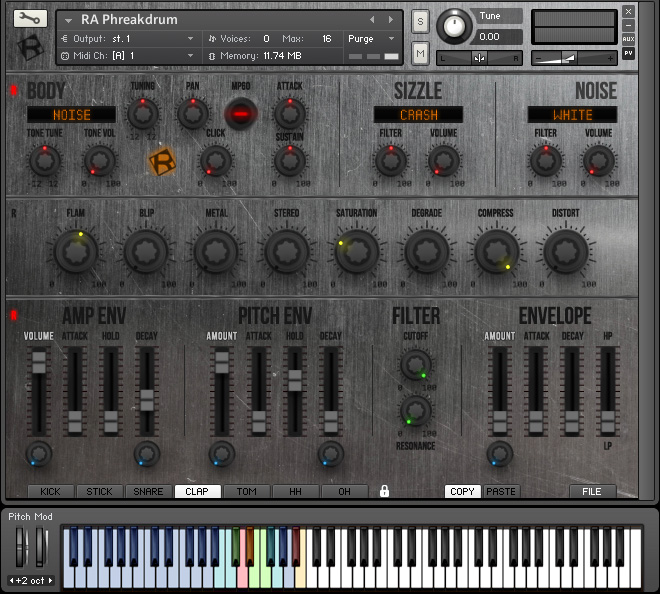The image size is (660, 594).
Task: Click the Stereo knob
Action: (x=287, y=252)
